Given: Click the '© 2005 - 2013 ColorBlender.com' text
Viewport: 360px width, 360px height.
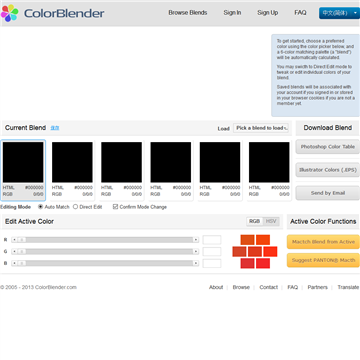Looking at the screenshot, I should (x=38, y=287).
